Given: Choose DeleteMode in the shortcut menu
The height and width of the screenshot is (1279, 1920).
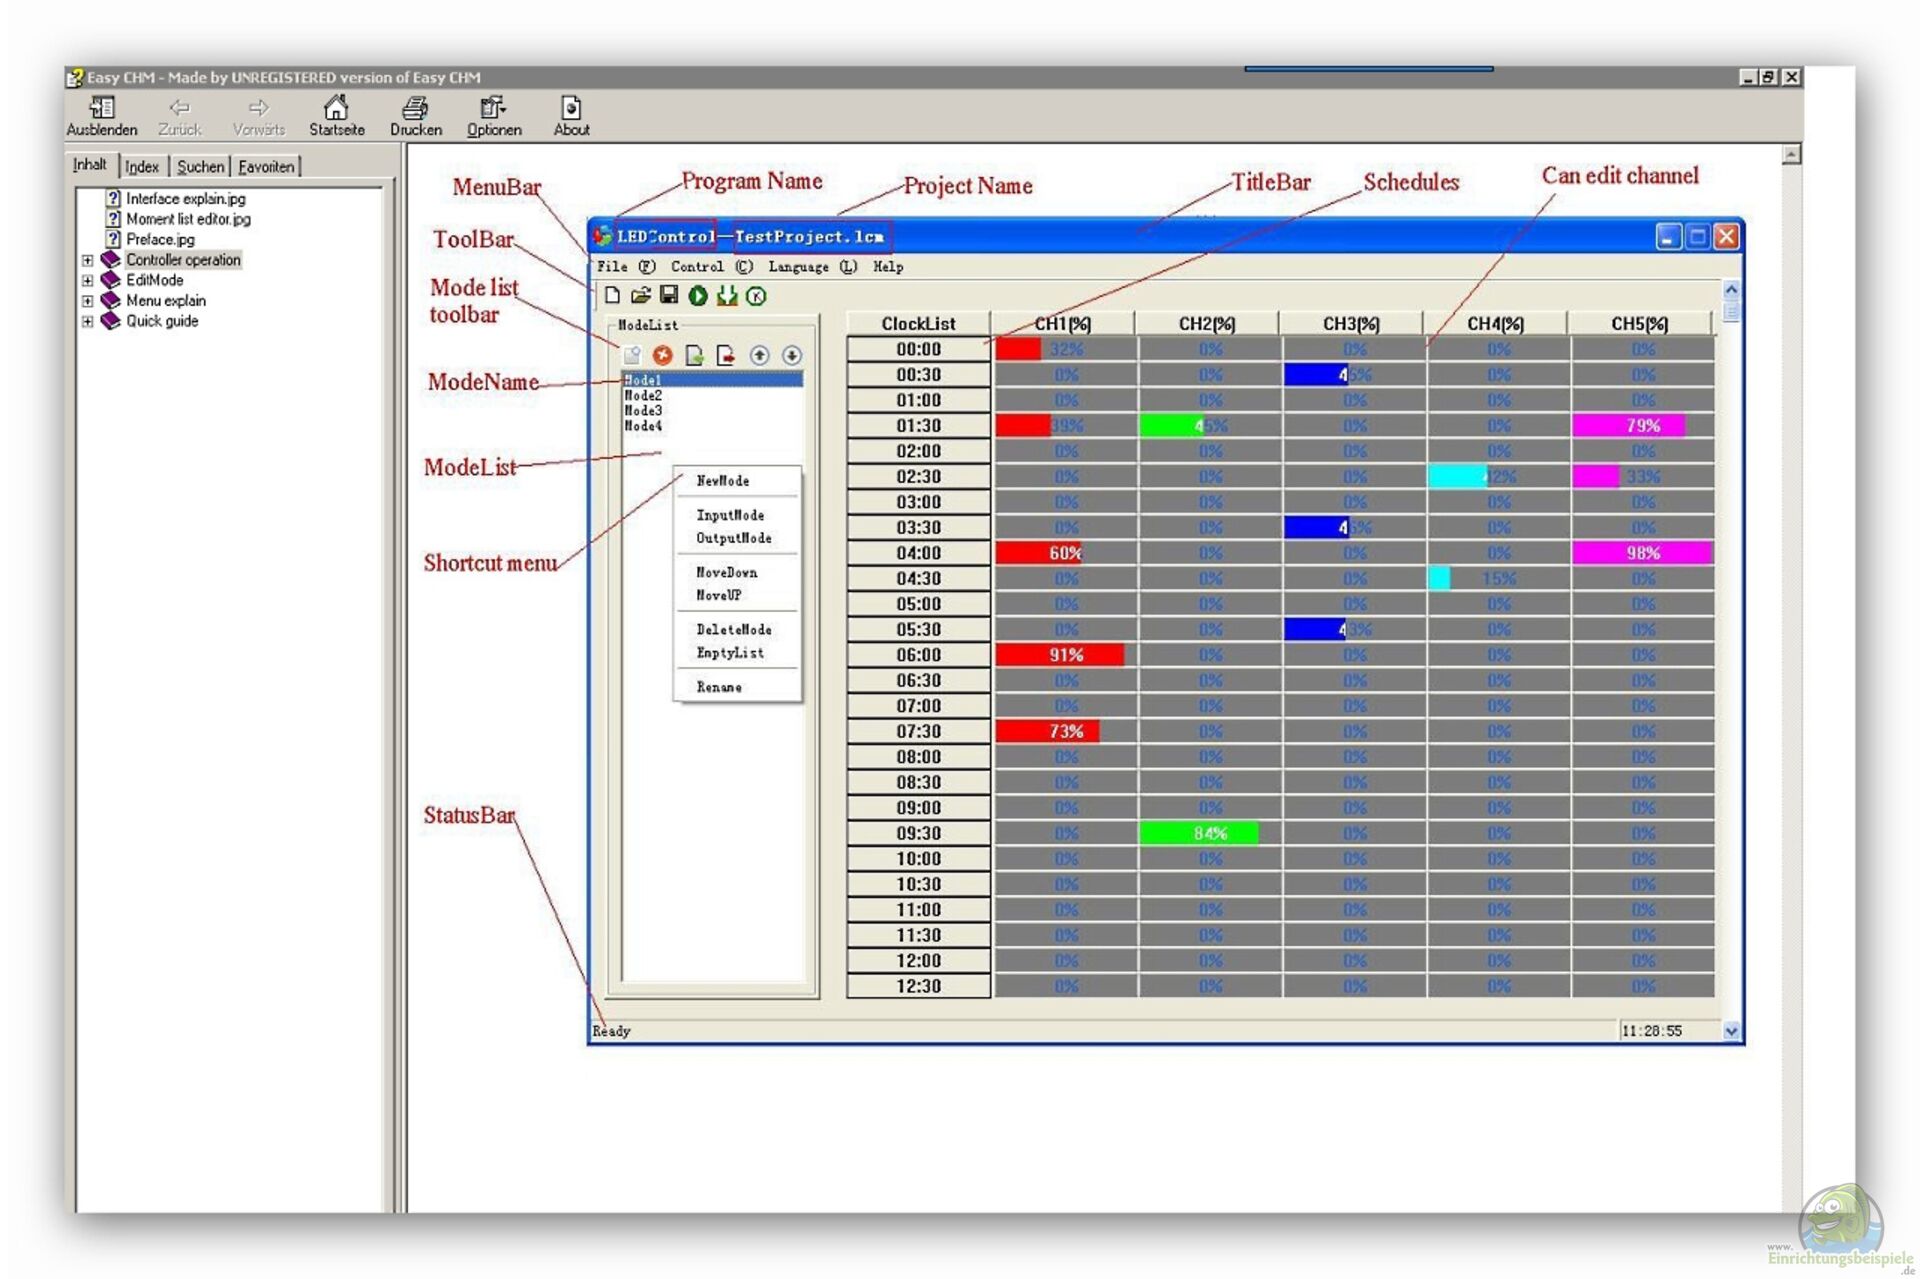Looking at the screenshot, I should pos(733,630).
